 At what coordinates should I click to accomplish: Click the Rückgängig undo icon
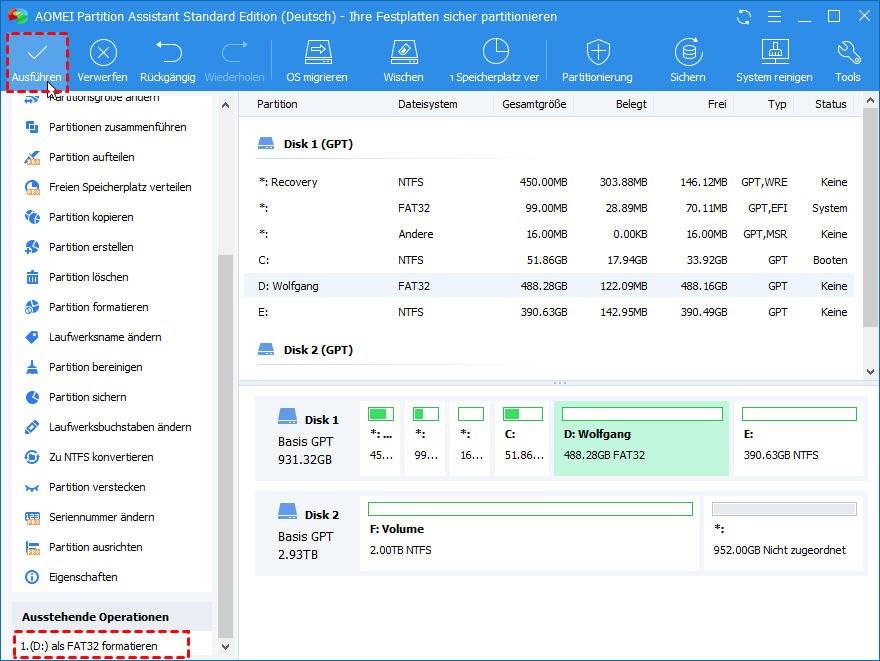pos(168,52)
